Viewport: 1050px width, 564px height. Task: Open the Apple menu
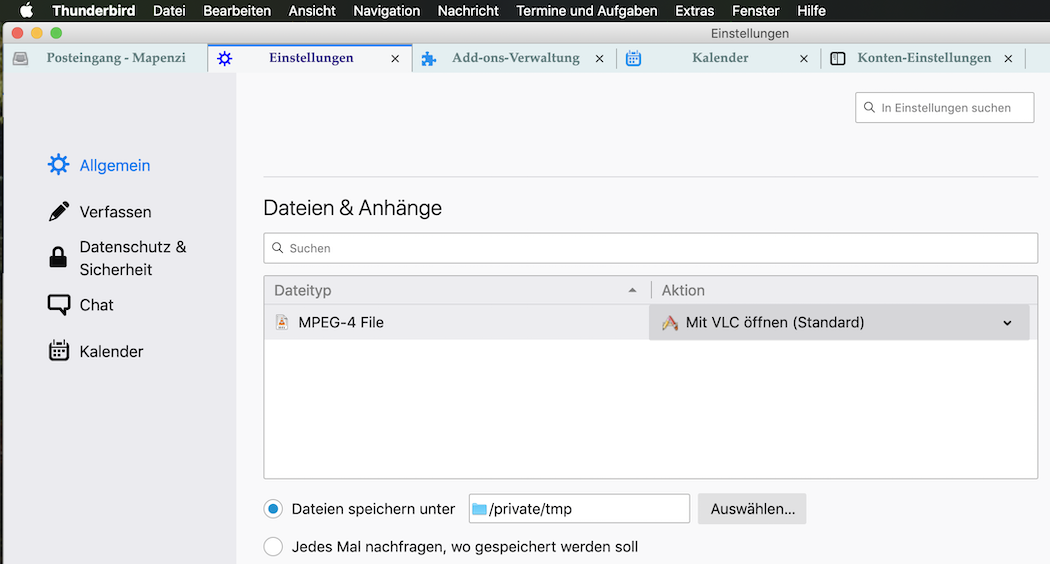coord(26,11)
